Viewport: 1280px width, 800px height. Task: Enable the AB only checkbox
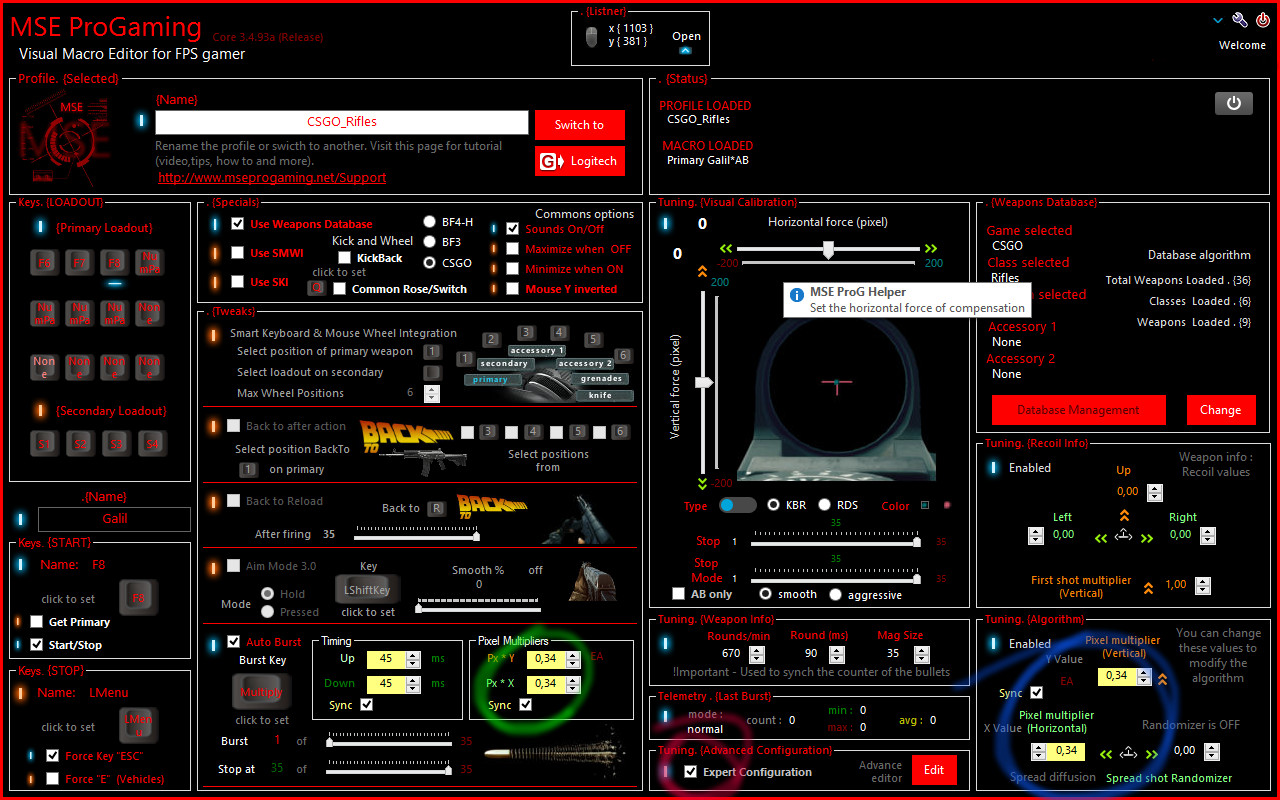679,594
